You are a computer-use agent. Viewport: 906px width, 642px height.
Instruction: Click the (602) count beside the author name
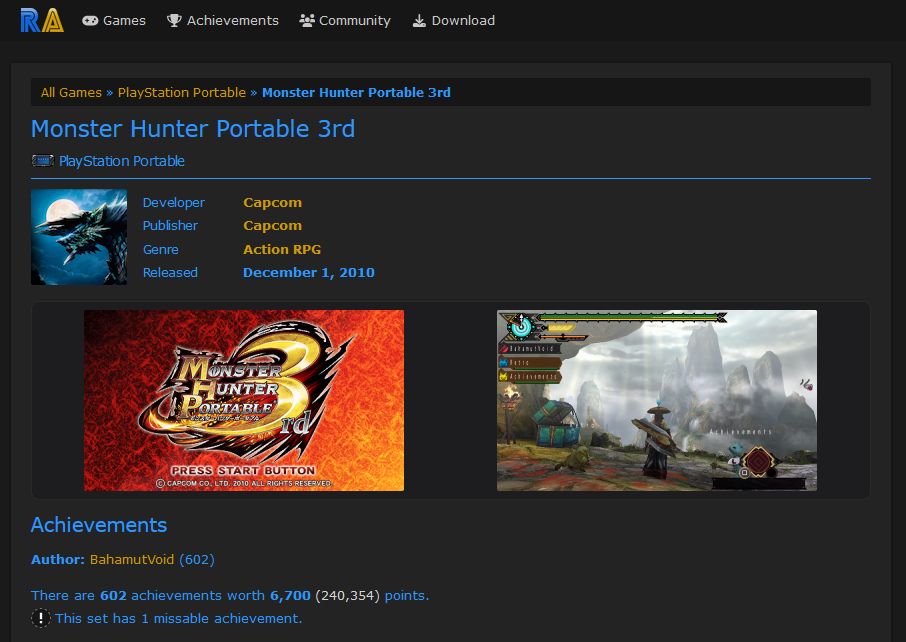pyautogui.click(x=199, y=559)
